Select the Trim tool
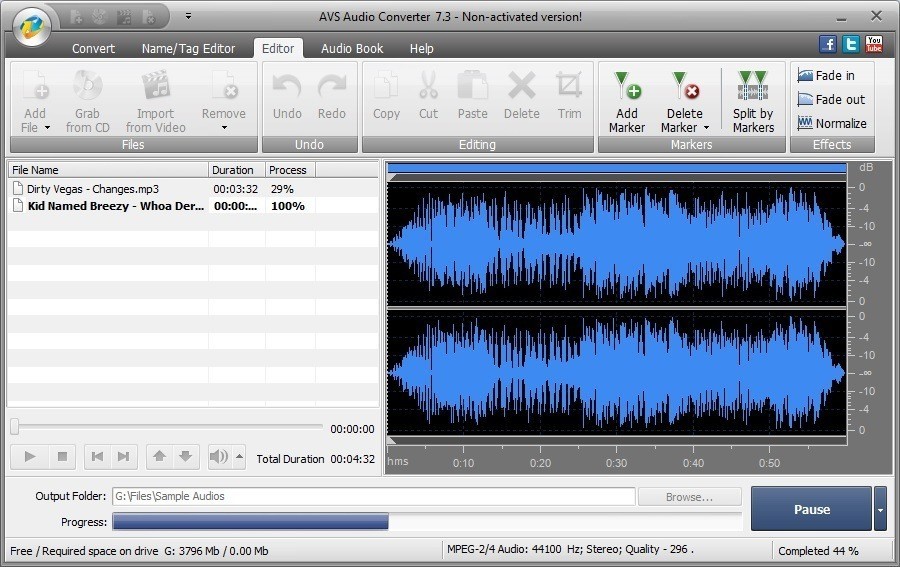Screen dimensions: 900x567 569,86
